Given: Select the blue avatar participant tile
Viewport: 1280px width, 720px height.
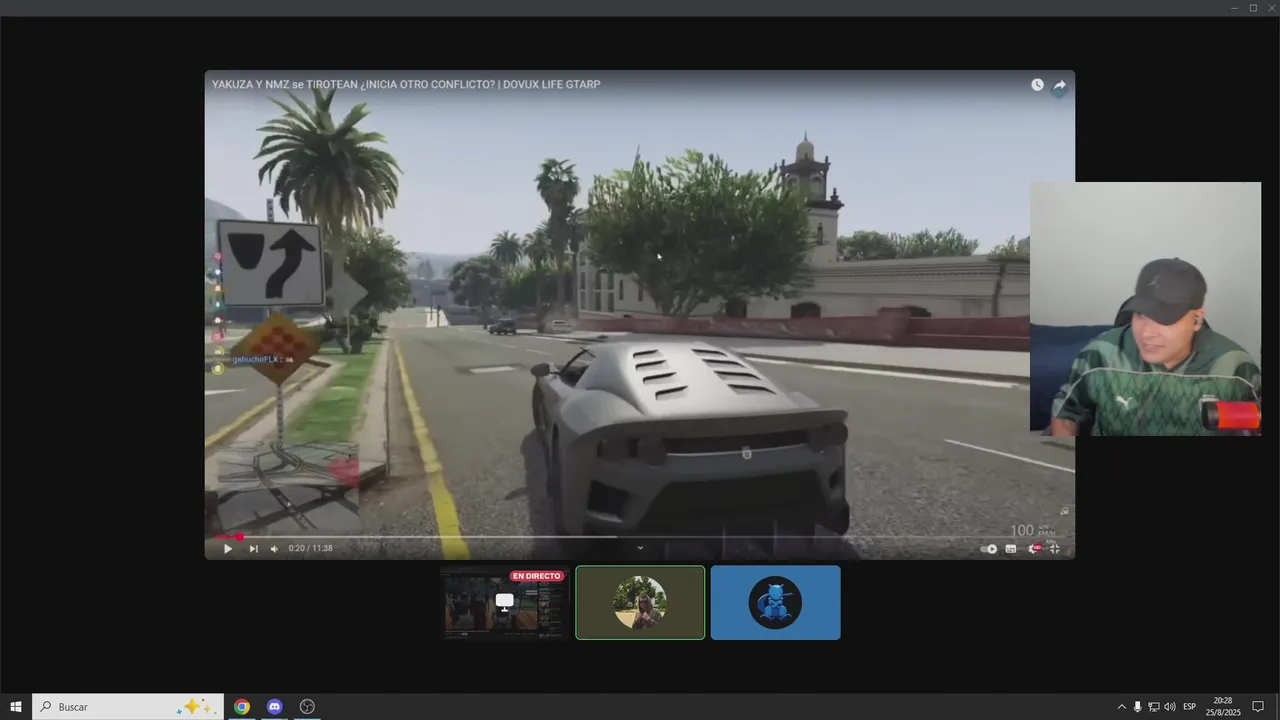Looking at the screenshot, I should [x=775, y=602].
